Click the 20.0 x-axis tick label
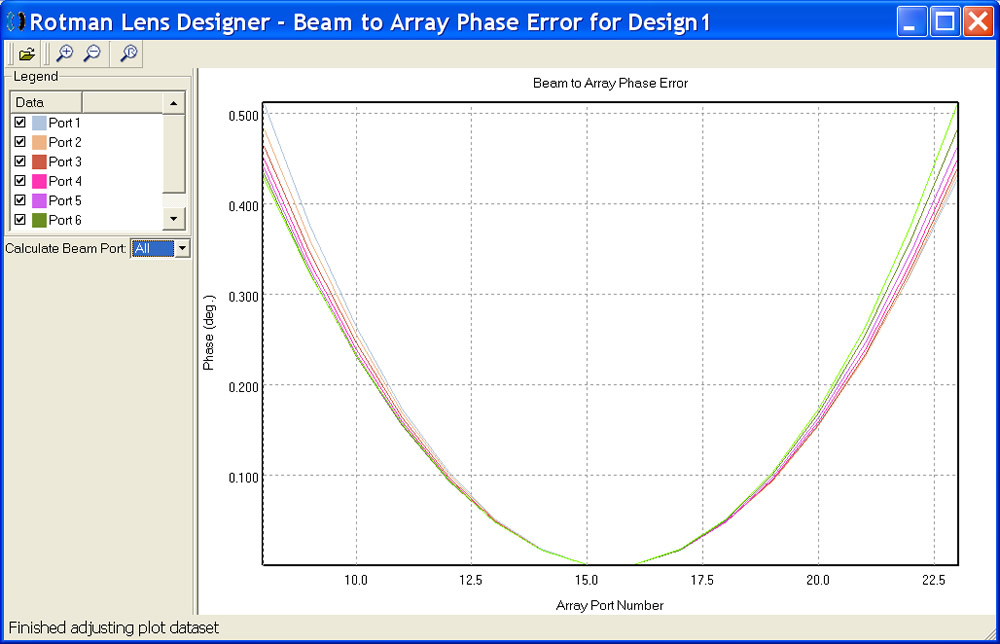 (x=818, y=580)
